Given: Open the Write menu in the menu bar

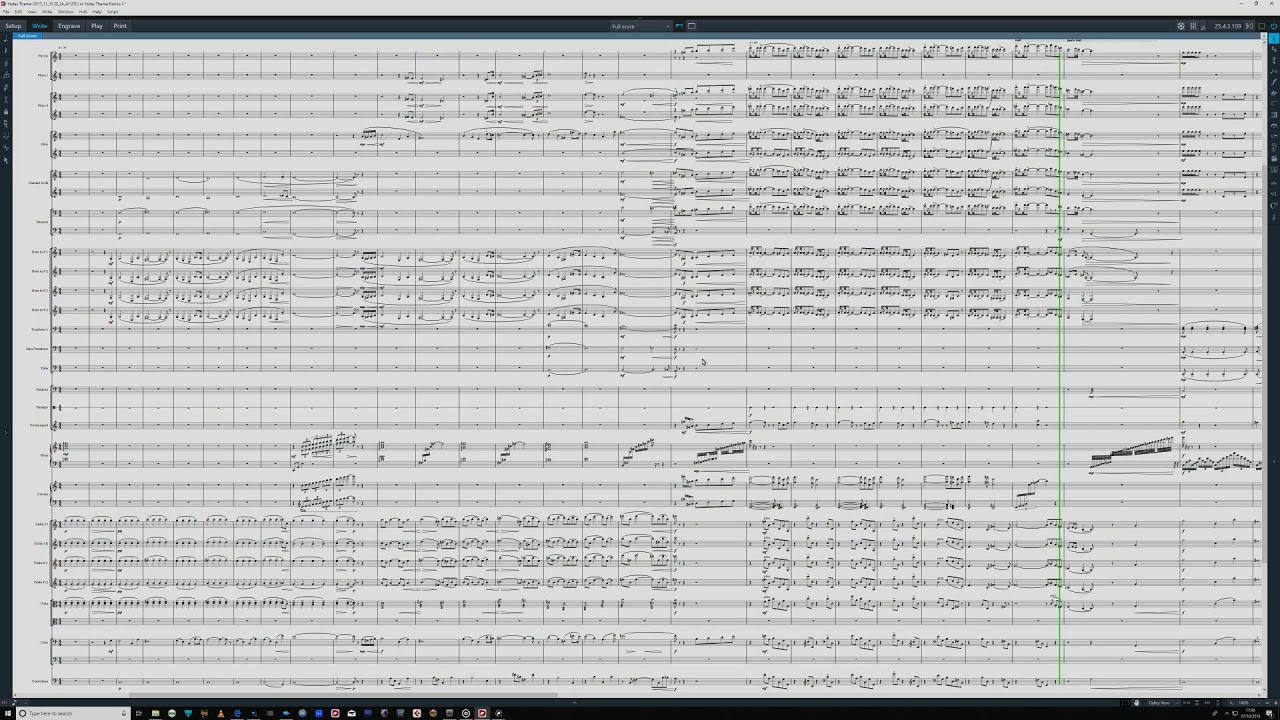Looking at the screenshot, I should pyautogui.click(x=47, y=12).
